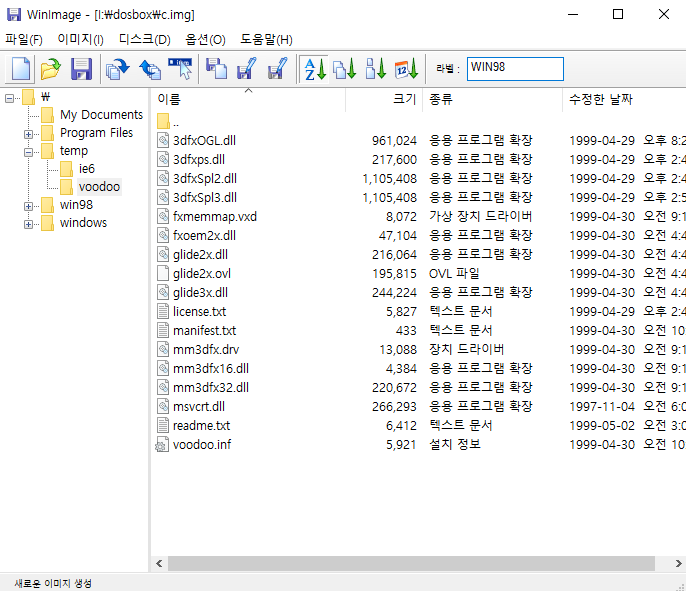Open an image using the folder icon
Screen dimensions: 686x591
click(x=51, y=69)
